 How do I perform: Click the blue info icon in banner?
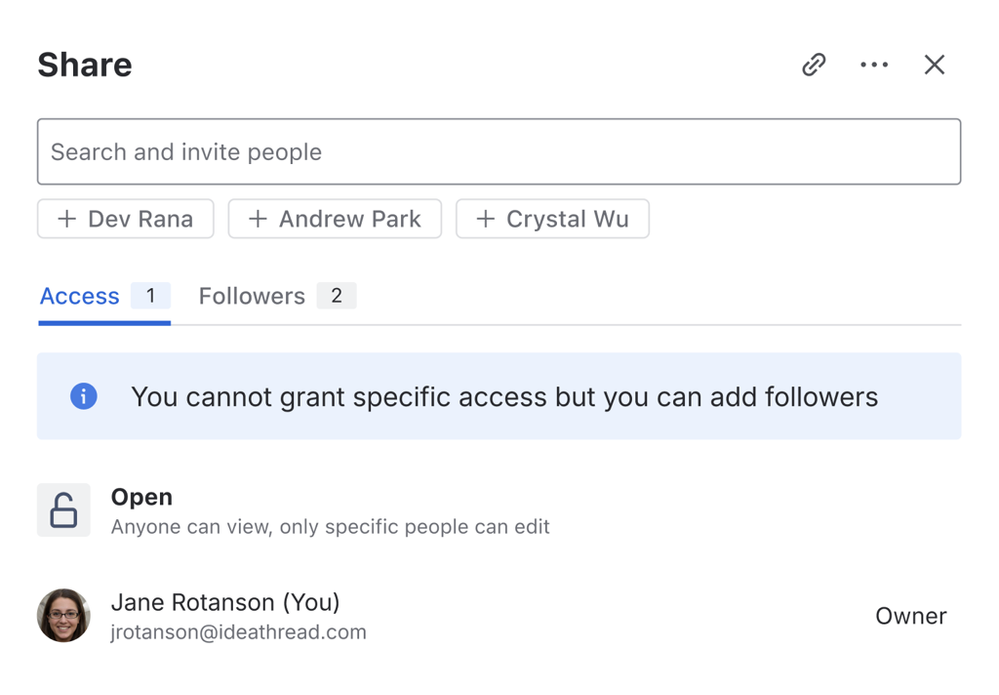[x=84, y=397]
